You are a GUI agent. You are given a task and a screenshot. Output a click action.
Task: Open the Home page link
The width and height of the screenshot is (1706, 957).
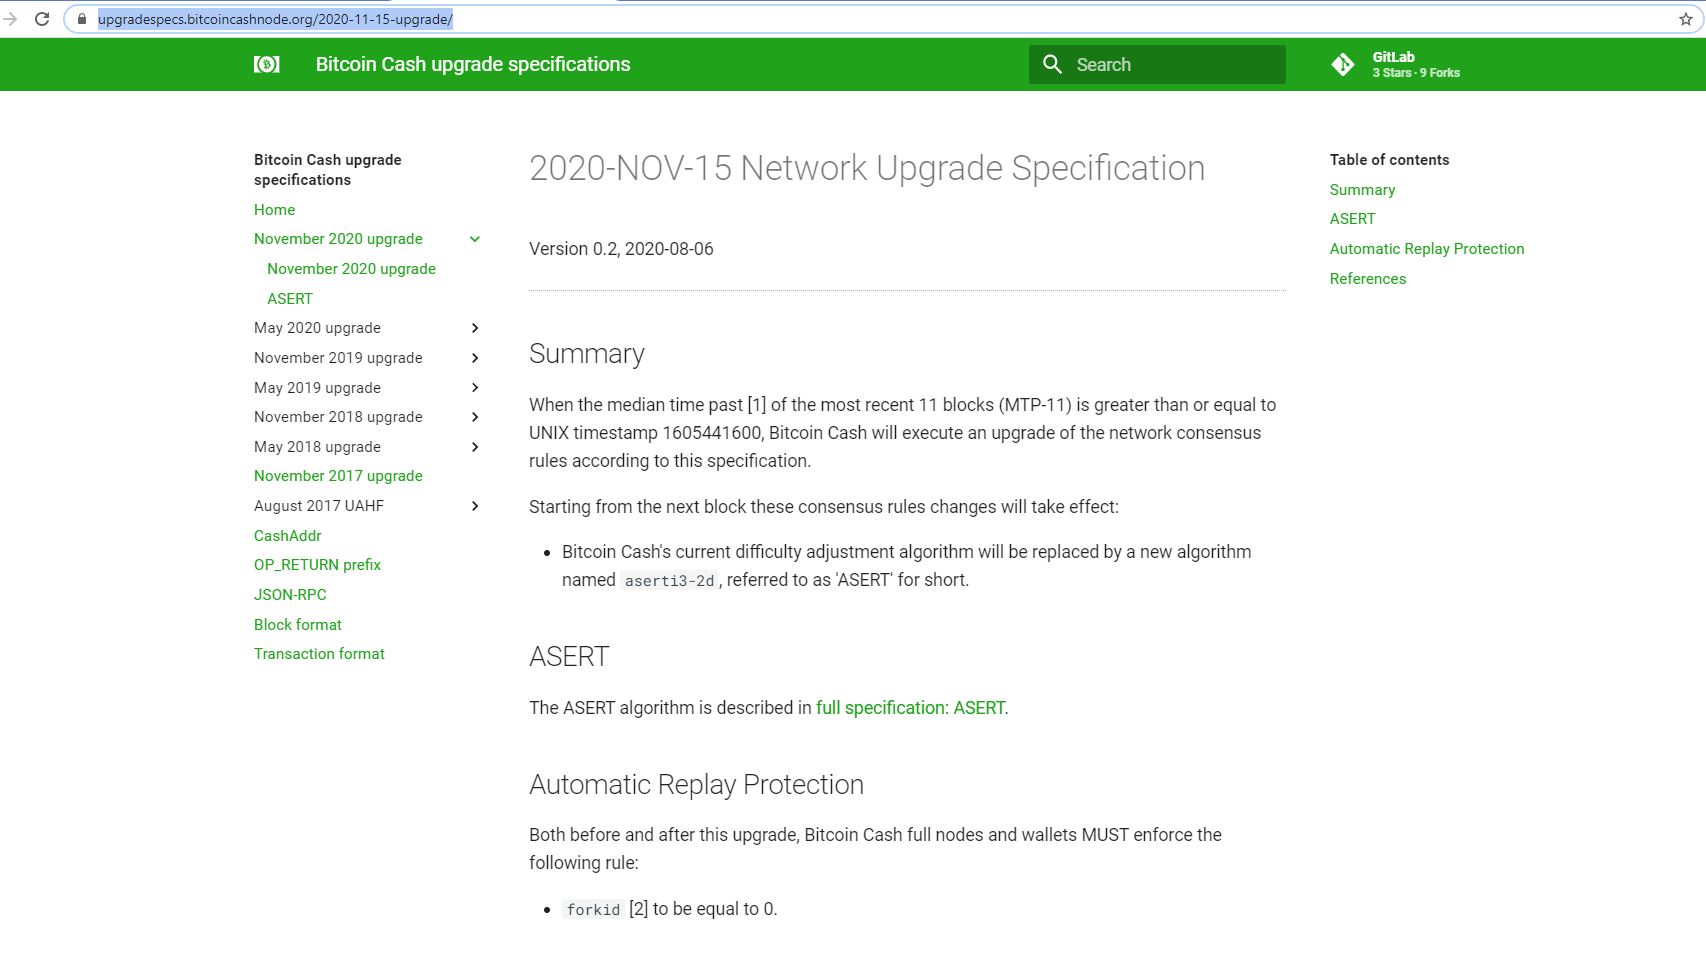point(274,210)
